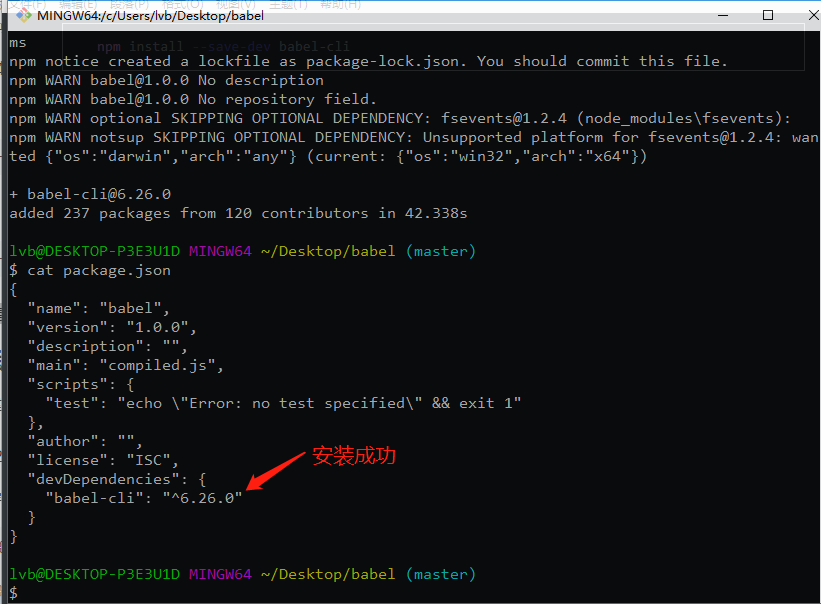Click the '$ cat package.json' command line

(90, 270)
